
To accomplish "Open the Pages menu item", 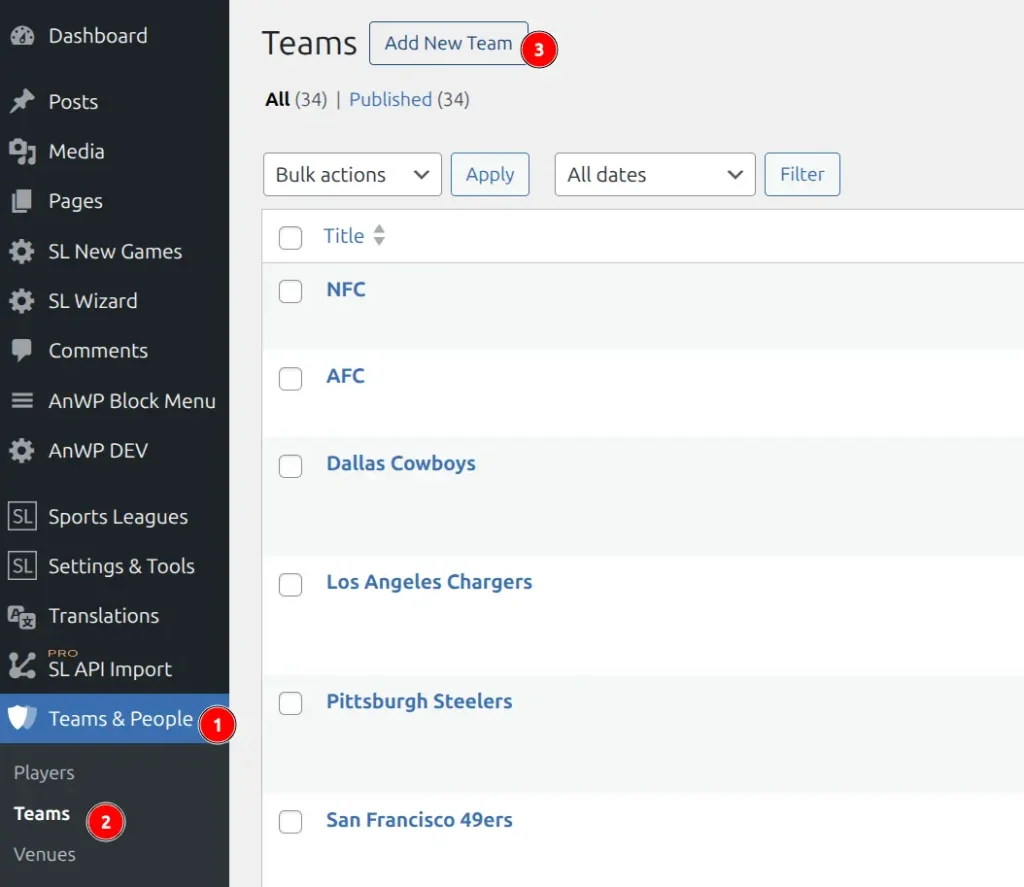I will 76,201.
